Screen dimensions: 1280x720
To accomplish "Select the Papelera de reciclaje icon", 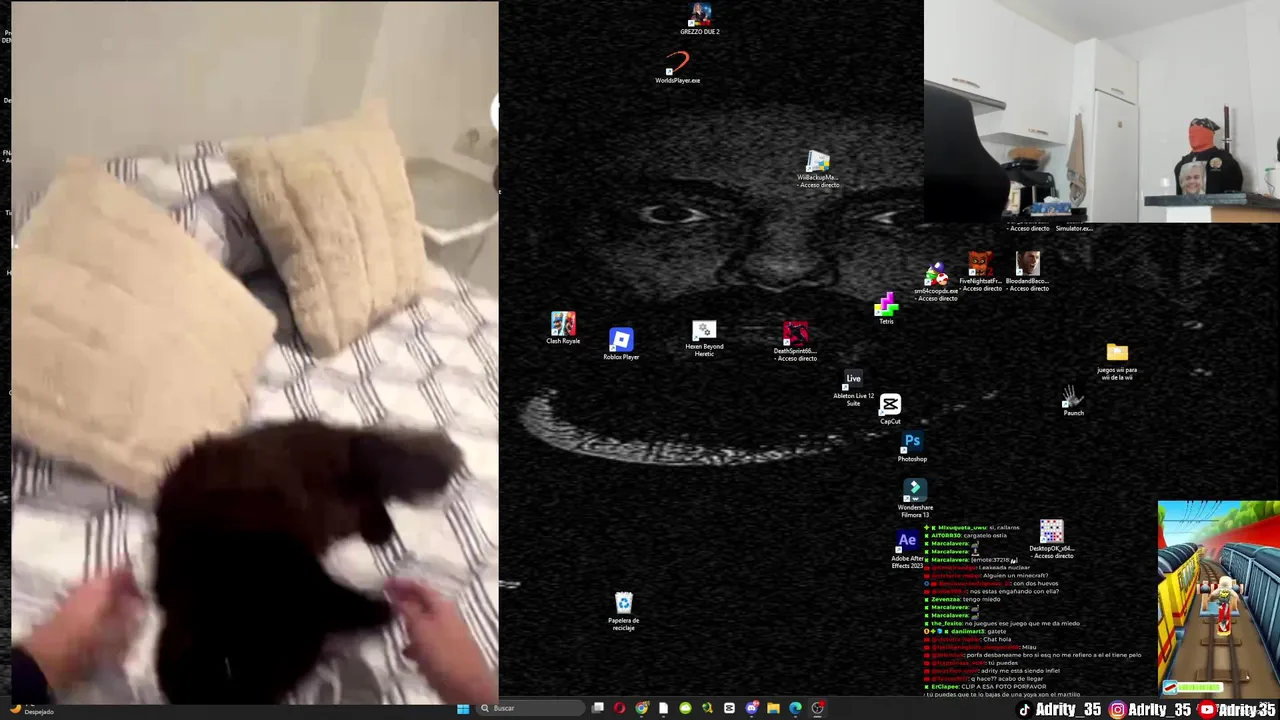I will tap(623, 611).
